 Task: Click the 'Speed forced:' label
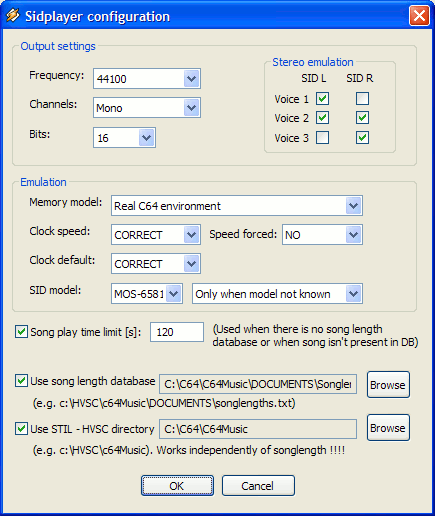(x=243, y=234)
